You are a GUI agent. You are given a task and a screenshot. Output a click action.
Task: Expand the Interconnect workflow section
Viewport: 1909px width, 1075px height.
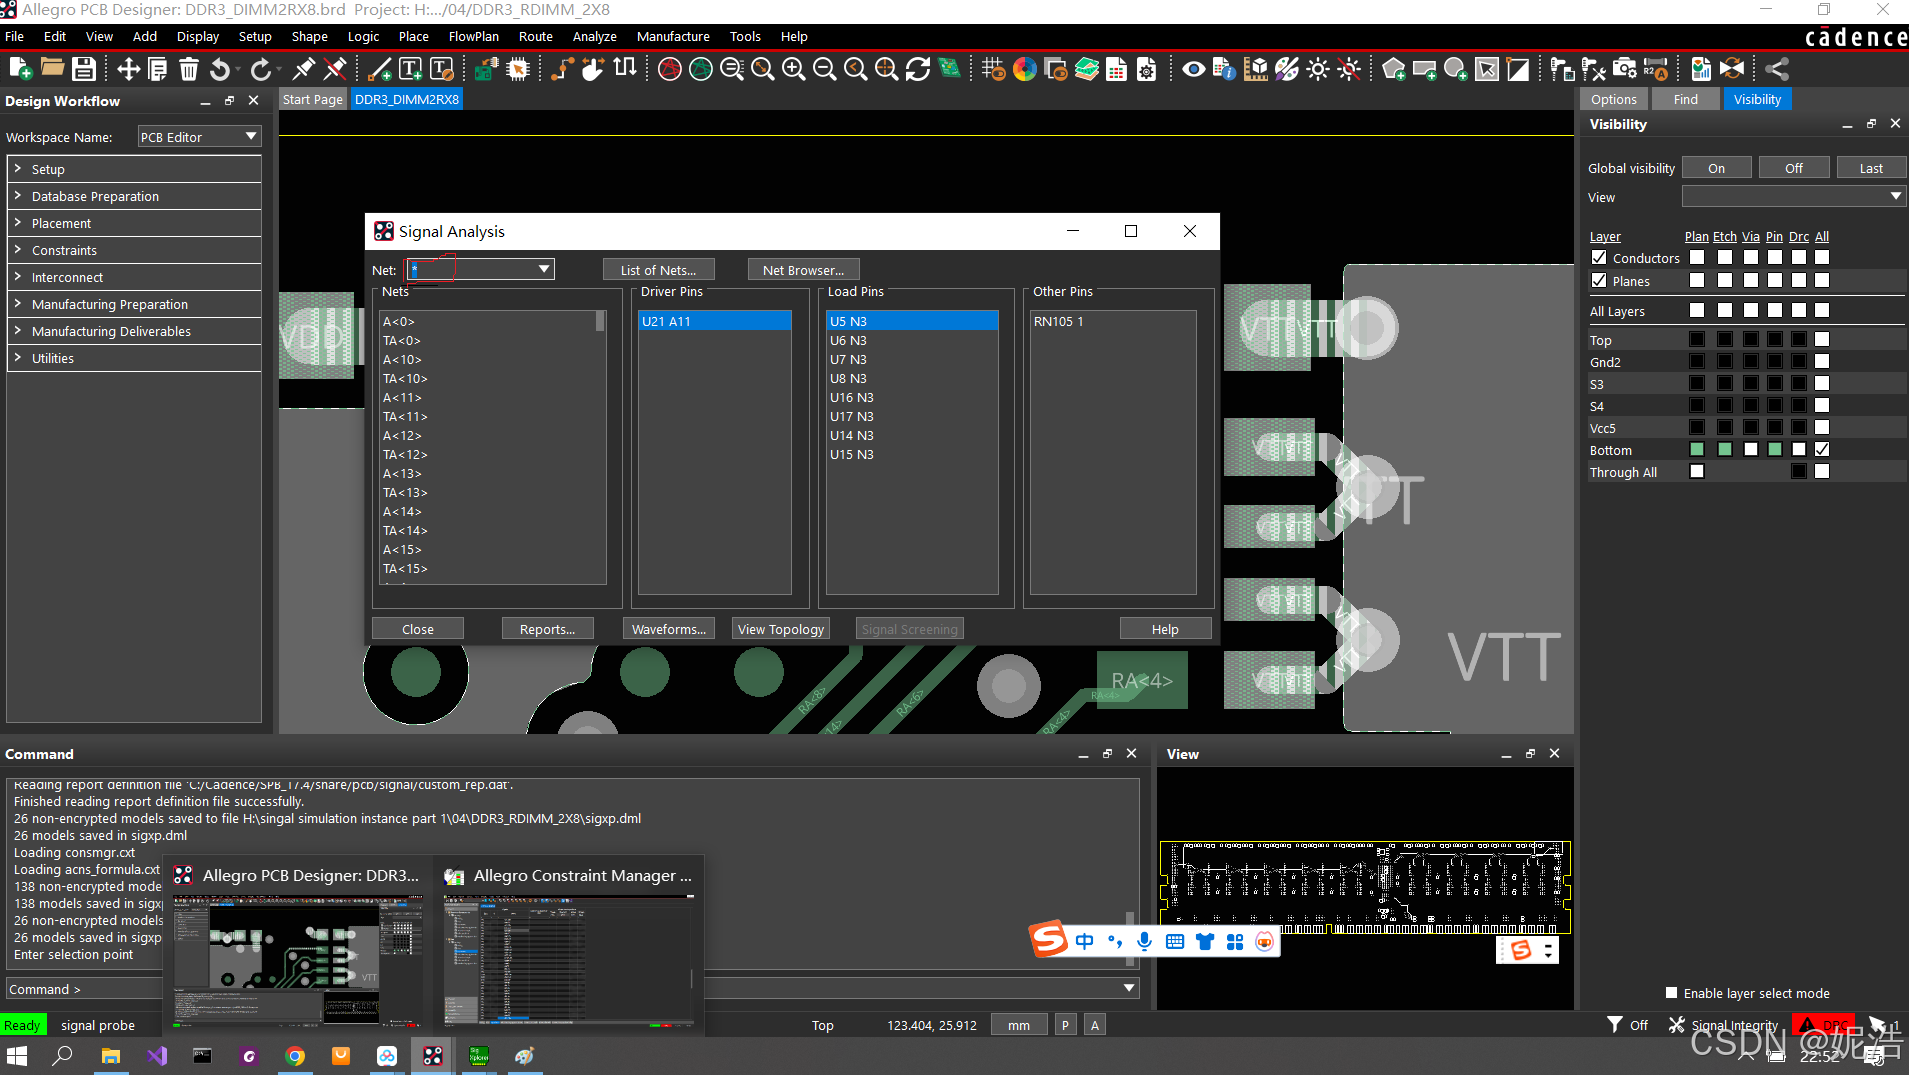(x=134, y=277)
